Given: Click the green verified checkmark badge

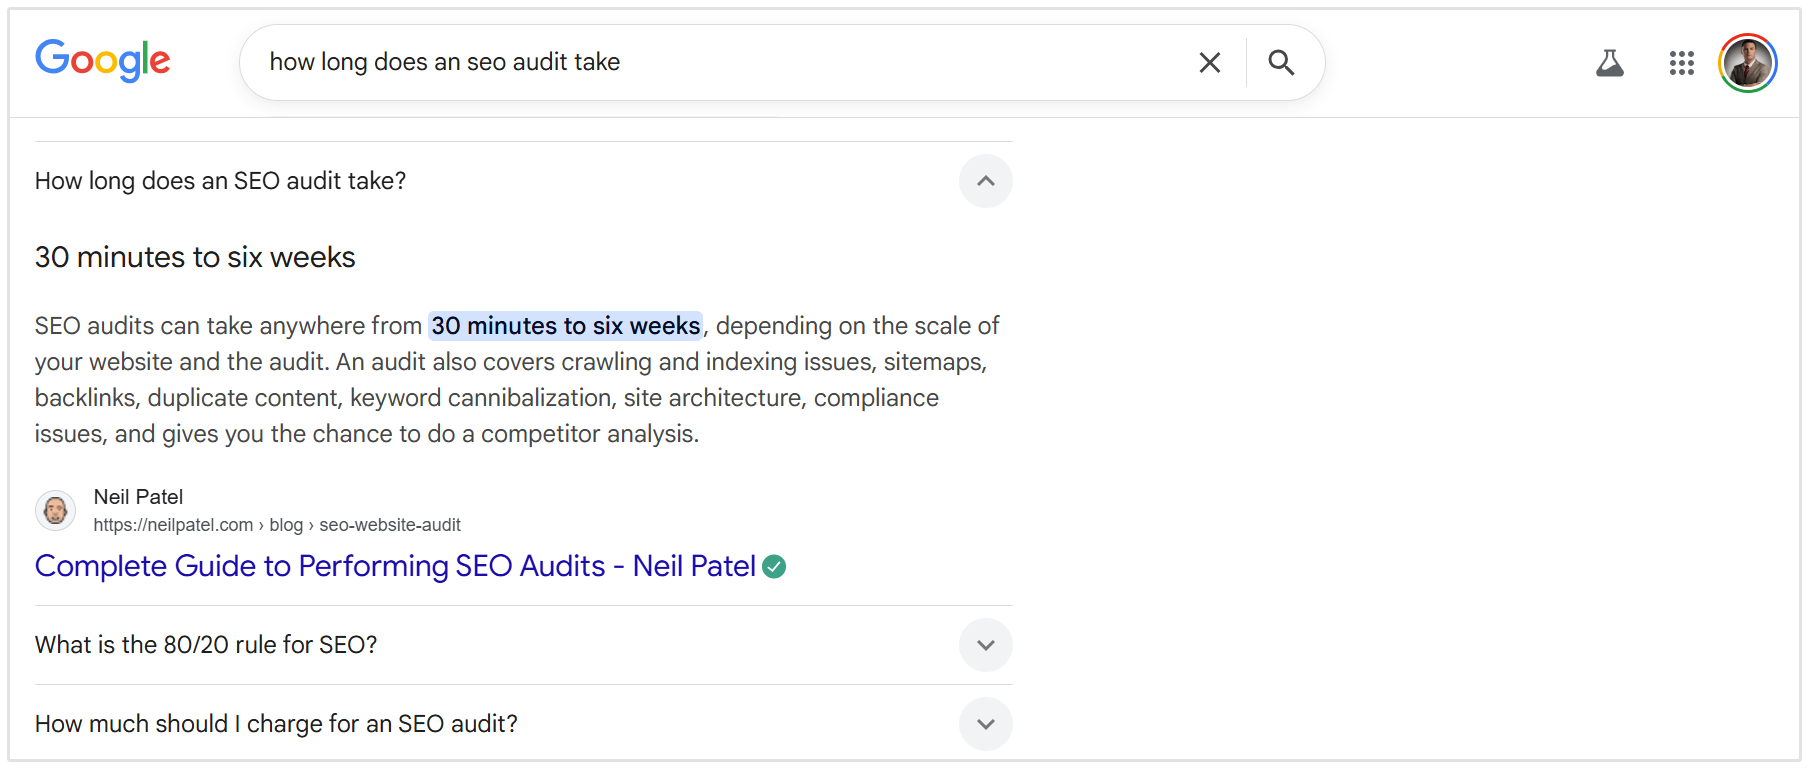Looking at the screenshot, I should click(x=775, y=566).
